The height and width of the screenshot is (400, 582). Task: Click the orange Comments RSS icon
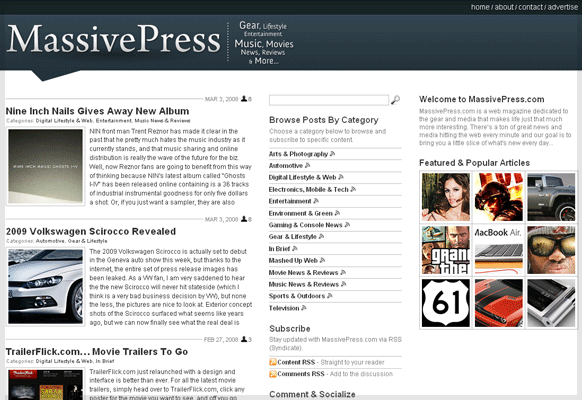pos(273,374)
